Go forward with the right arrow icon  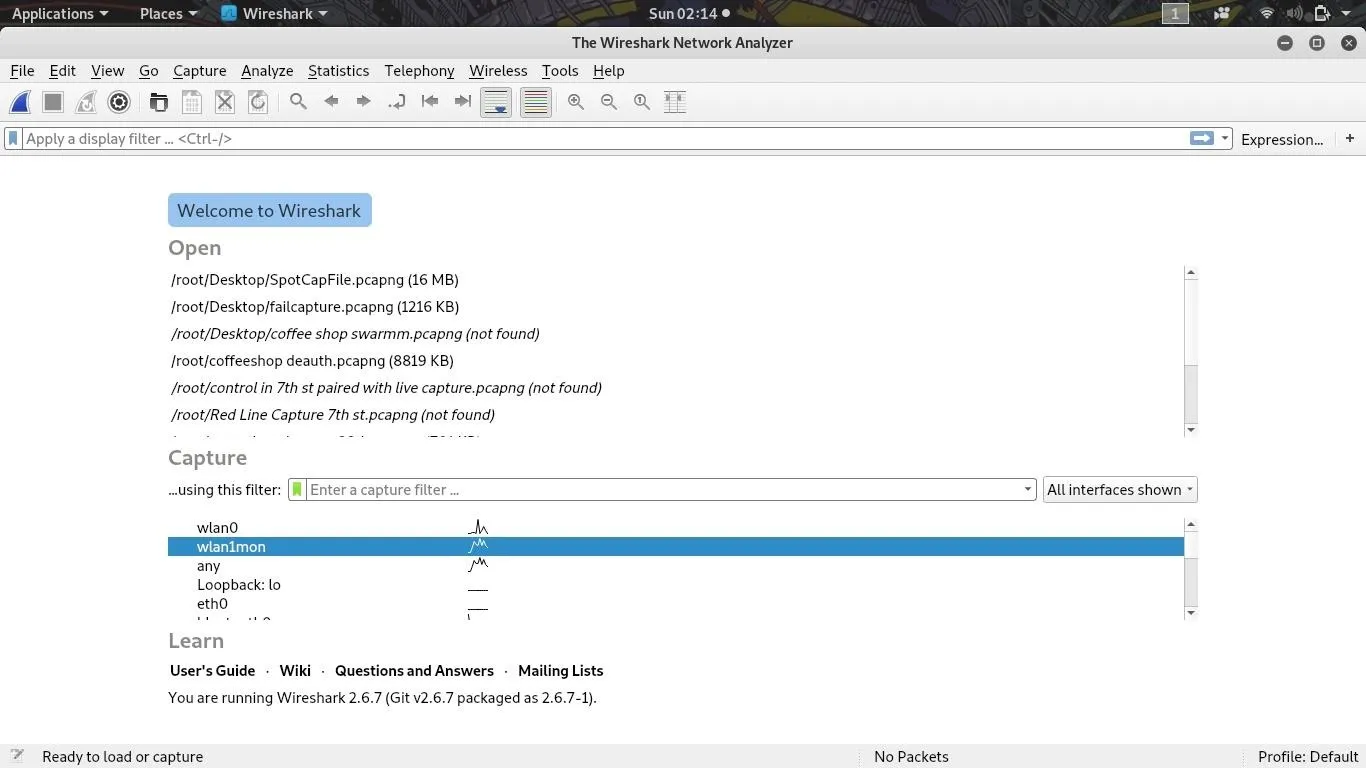(x=364, y=101)
